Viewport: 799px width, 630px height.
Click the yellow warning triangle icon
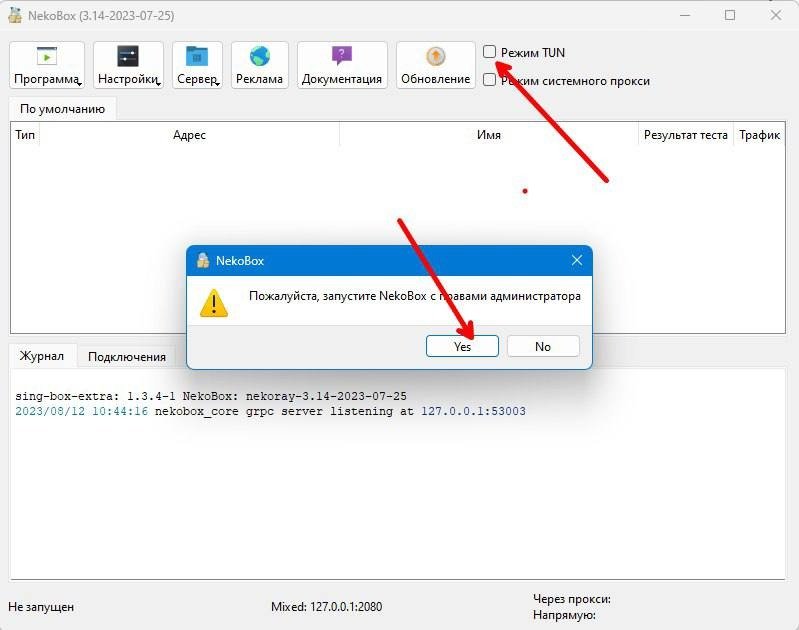214,303
